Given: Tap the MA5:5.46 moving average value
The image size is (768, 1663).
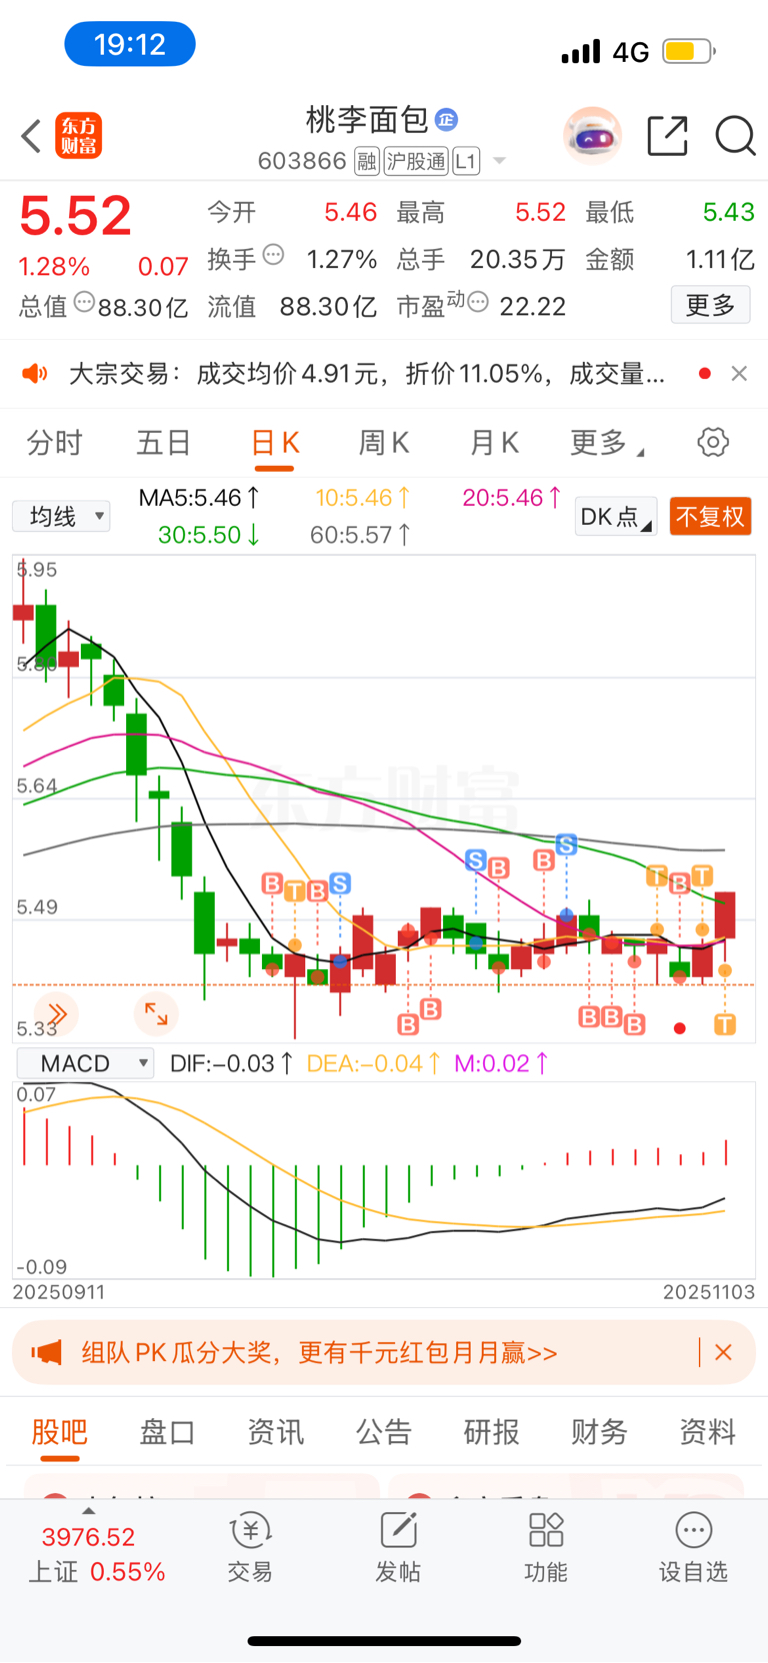Looking at the screenshot, I should click(200, 497).
